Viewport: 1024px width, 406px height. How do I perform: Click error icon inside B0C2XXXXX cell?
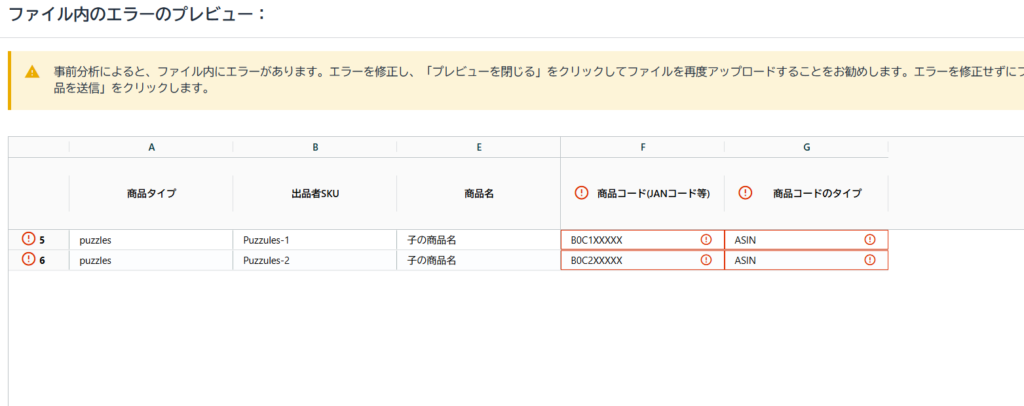click(x=706, y=260)
